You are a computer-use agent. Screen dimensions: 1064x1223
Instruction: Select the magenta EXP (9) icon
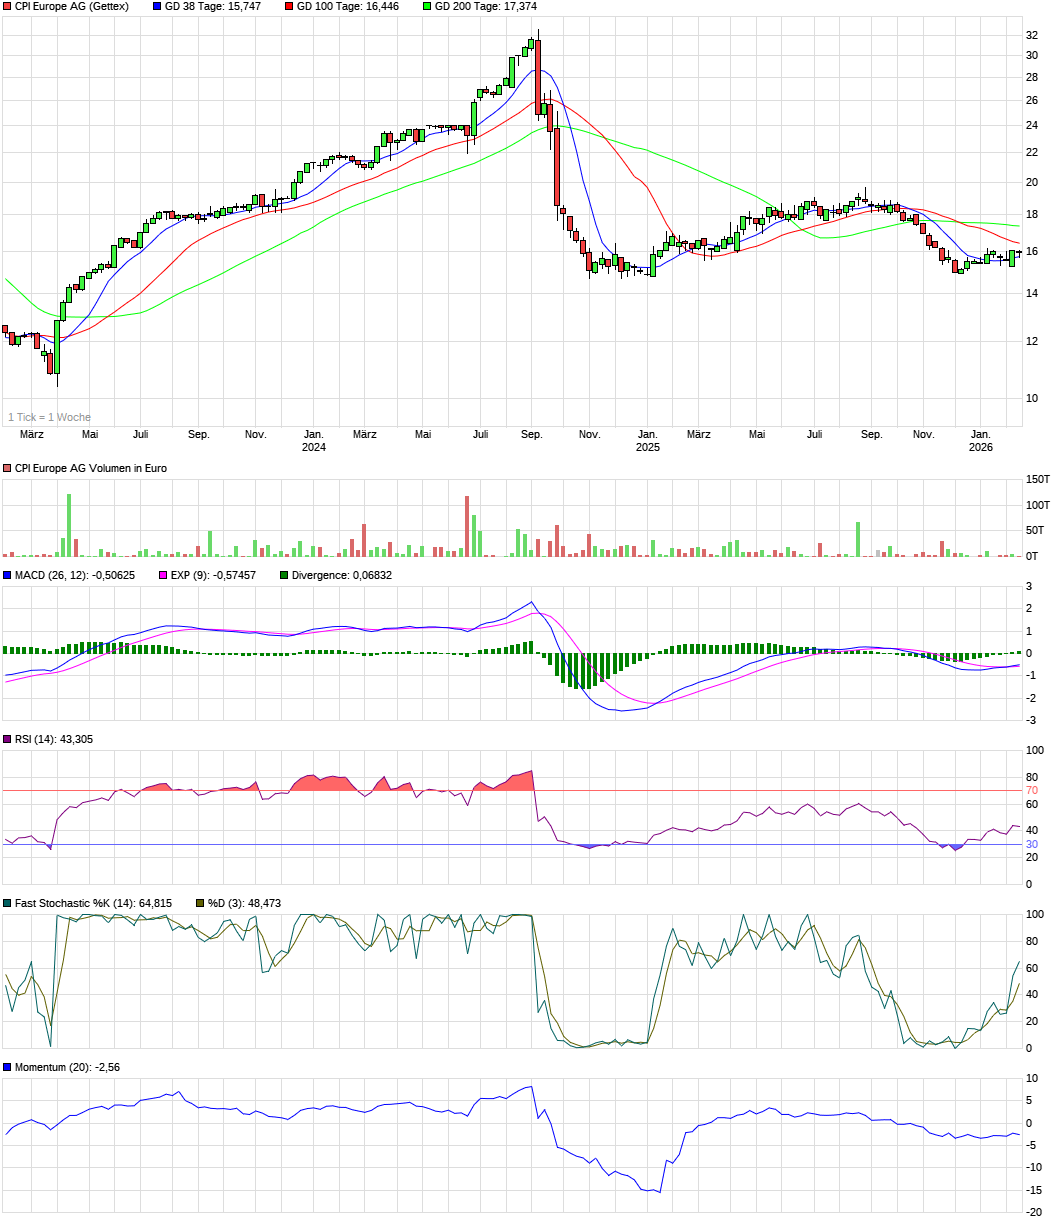point(162,575)
